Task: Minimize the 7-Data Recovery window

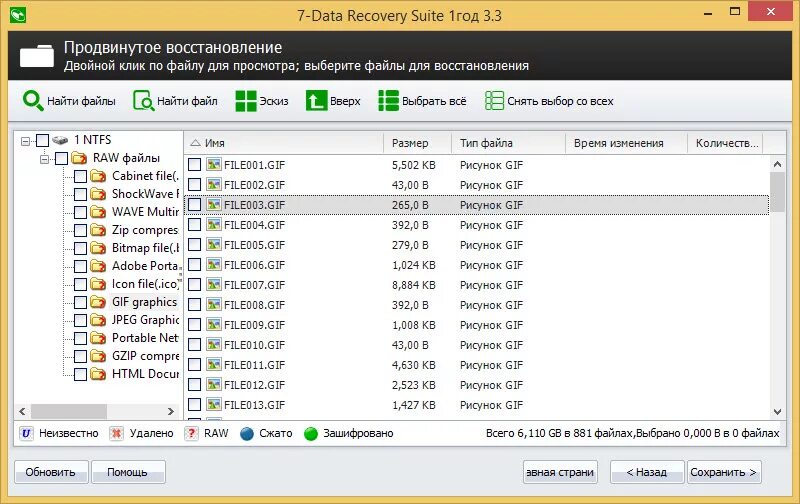Action: [708, 13]
